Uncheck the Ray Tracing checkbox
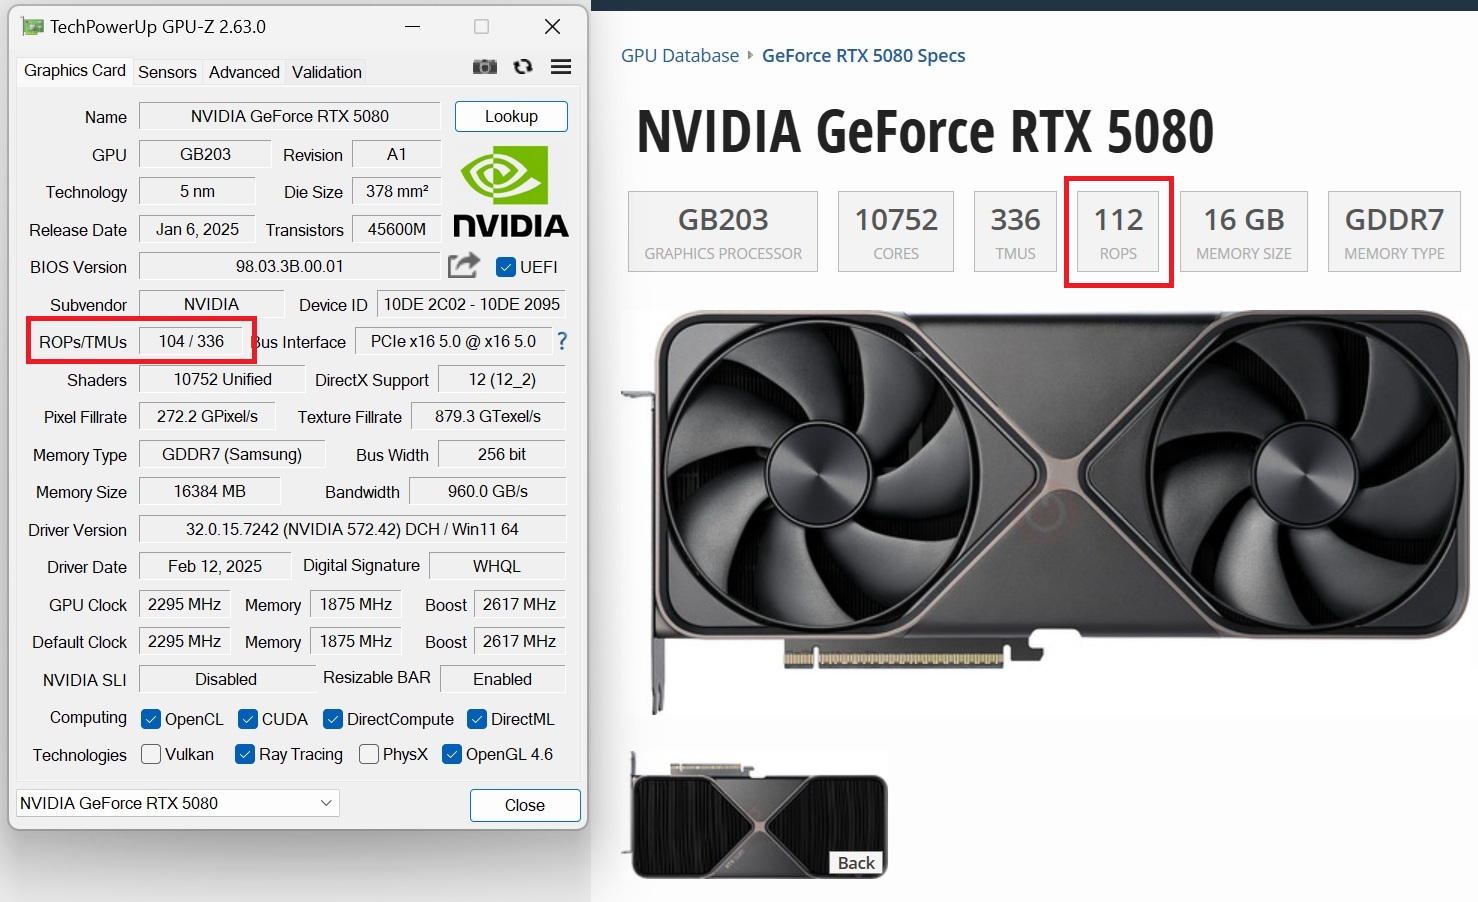This screenshot has width=1478, height=902. [245, 754]
